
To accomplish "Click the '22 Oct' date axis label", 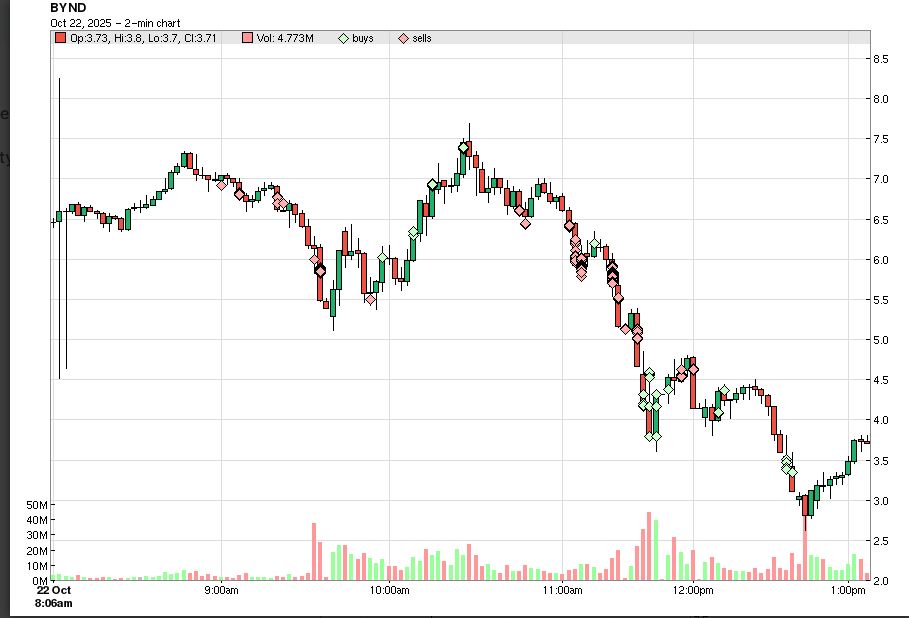I will (54, 590).
